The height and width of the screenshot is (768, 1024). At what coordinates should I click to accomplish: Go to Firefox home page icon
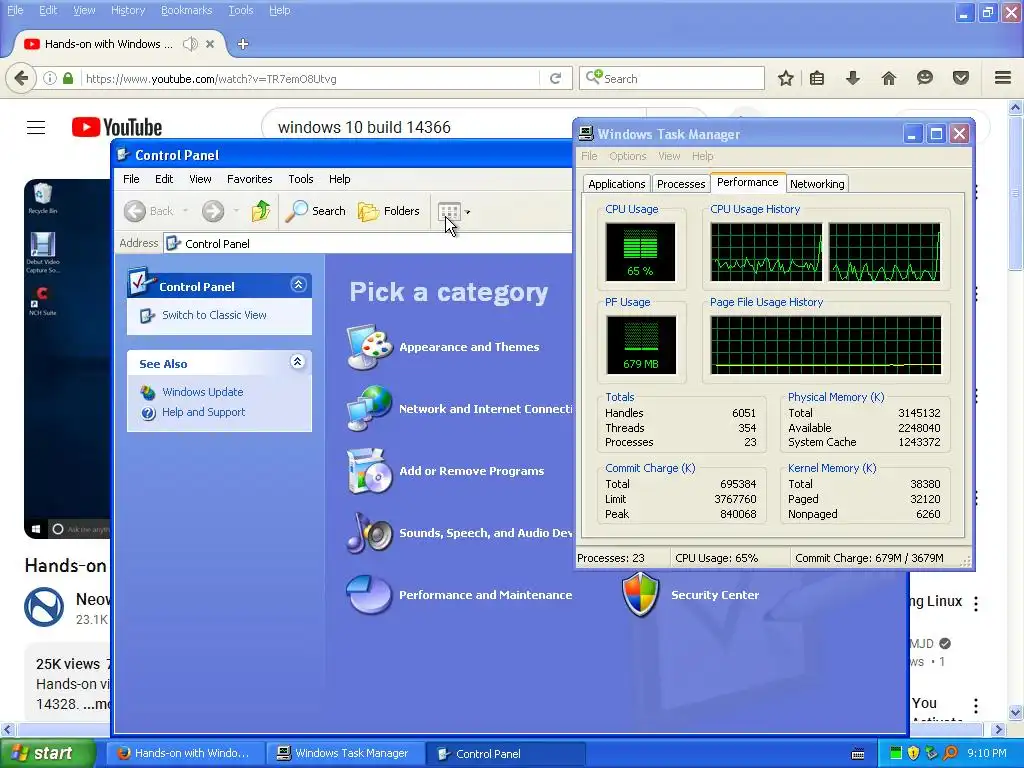tap(889, 78)
